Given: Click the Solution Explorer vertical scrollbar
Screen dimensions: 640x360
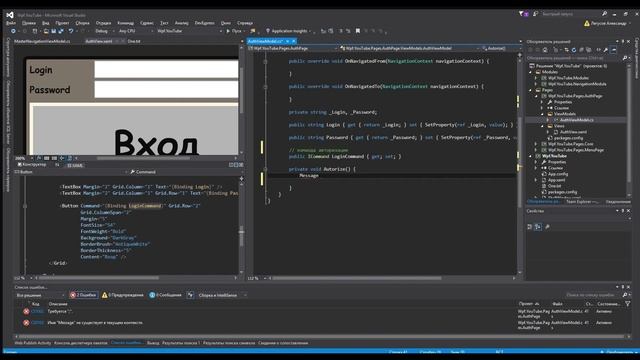Looking at the screenshot, I should click(629, 131).
